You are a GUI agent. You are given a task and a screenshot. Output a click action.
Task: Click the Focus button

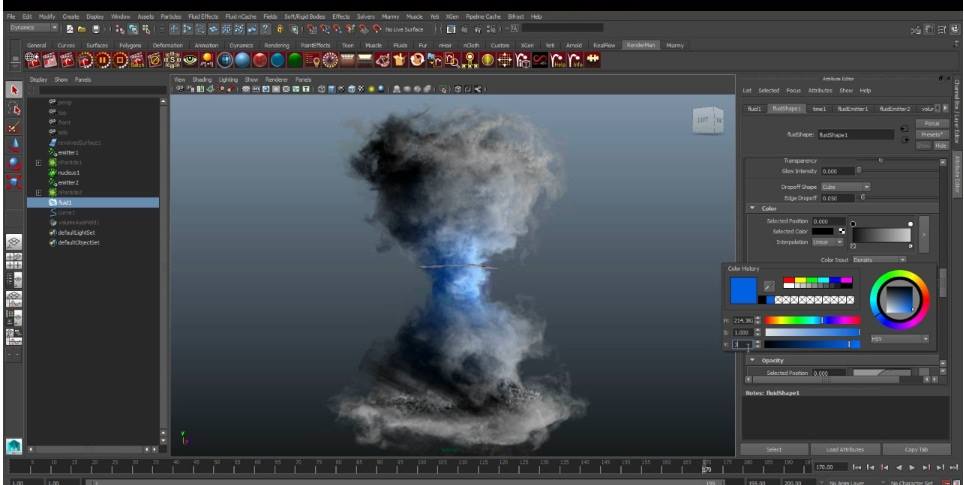point(931,124)
